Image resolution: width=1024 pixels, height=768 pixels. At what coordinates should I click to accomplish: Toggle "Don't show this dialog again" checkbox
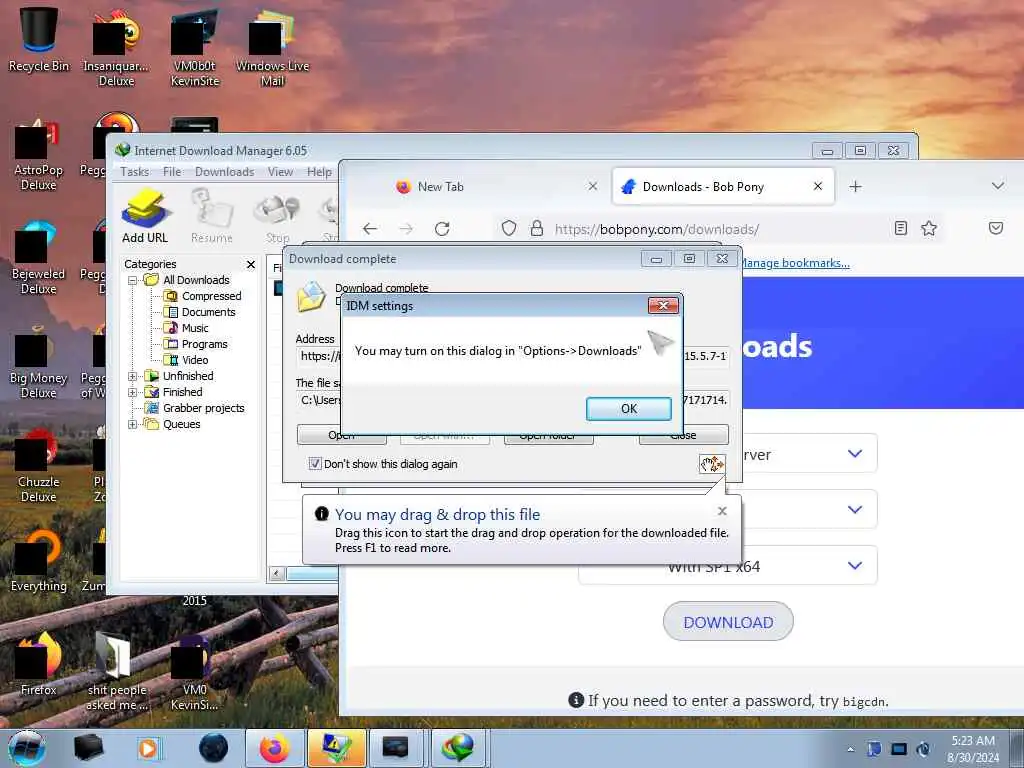[x=315, y=464]
